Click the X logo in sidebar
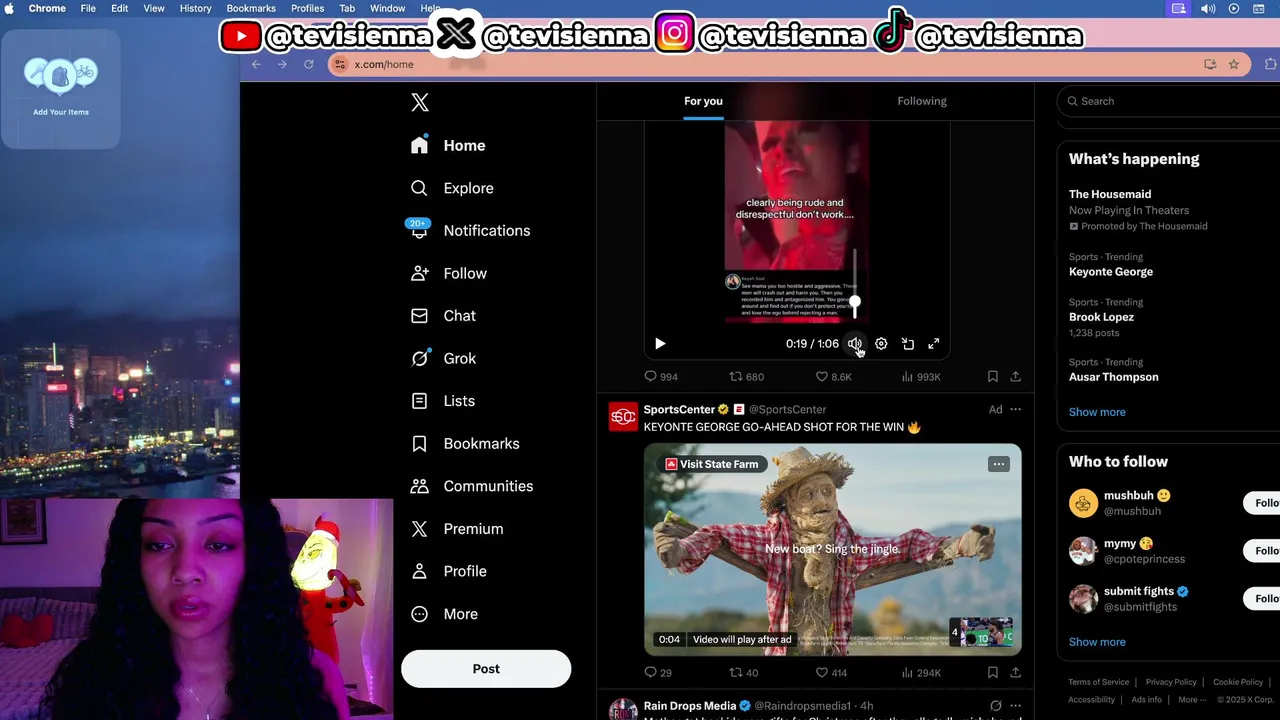Viewport: 1280px width, 720px height. 420,102
